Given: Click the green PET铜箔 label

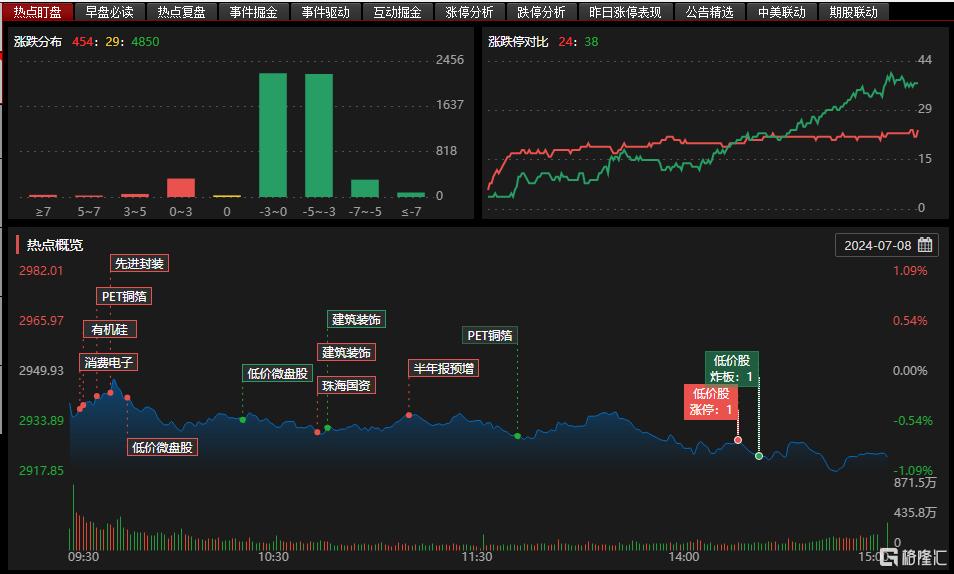Looking at the screenshot, I should click(x=490, y=335).
